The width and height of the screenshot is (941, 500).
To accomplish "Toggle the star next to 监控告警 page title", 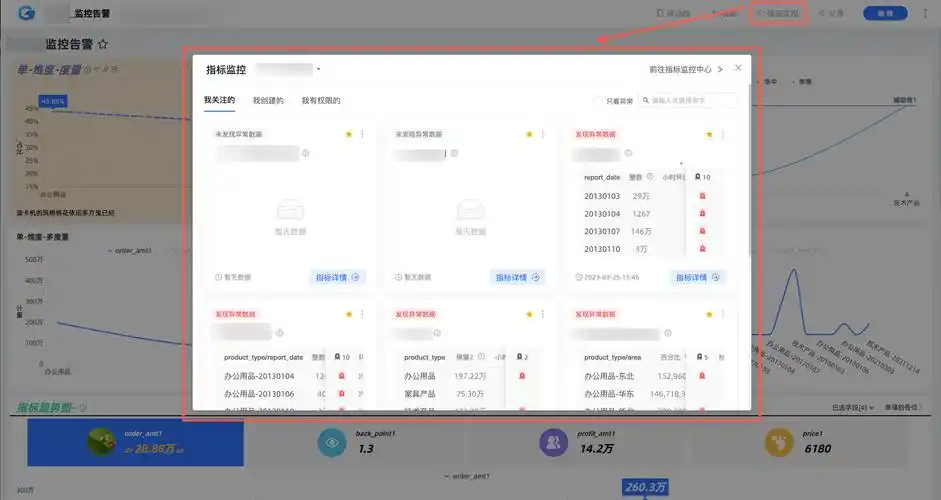I will pyautogui.click(x=103, y=44).
